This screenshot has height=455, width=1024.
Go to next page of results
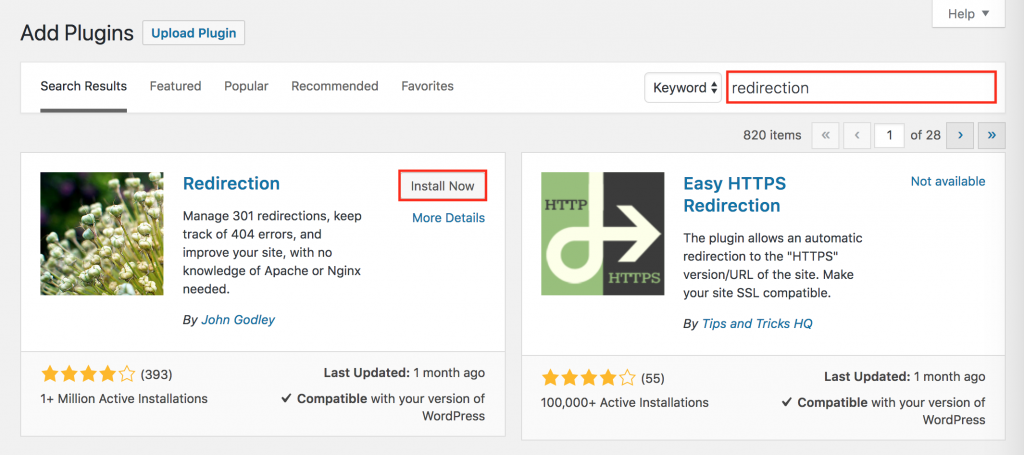click(960, 134)
